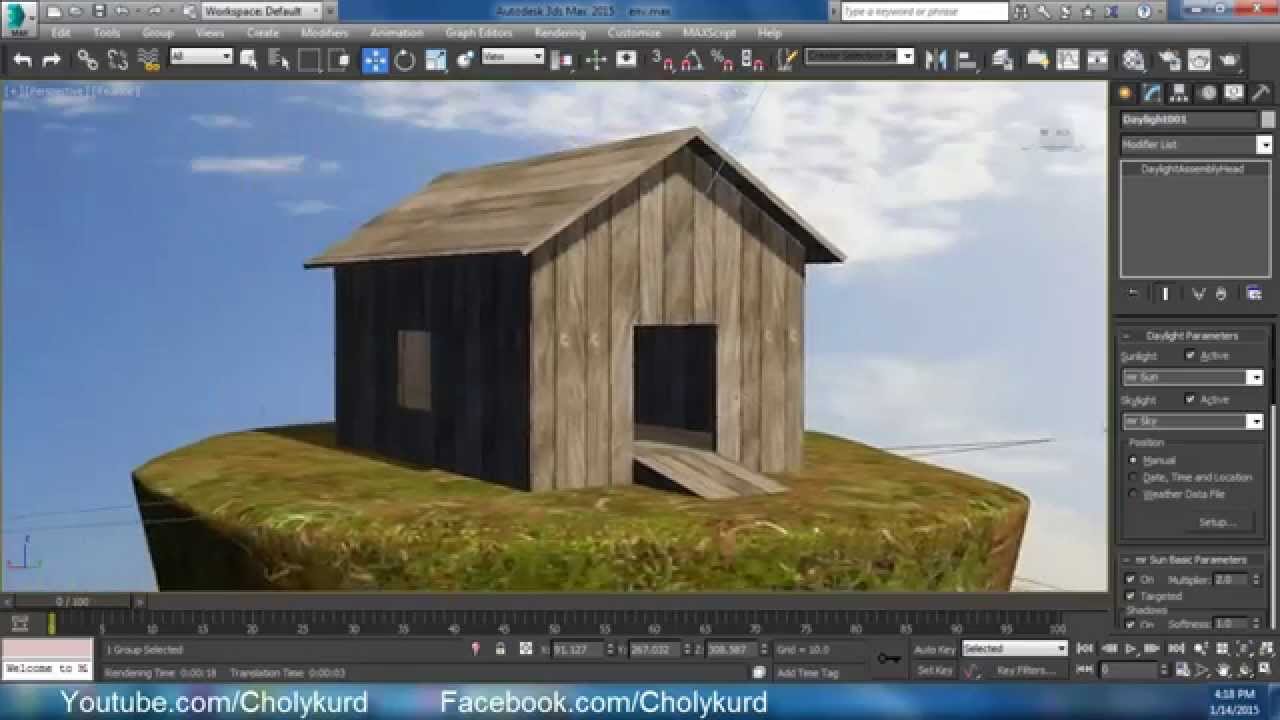Expand the Modifier List dropdown
The image size is (1280, 720).
tap(1196, 145)
